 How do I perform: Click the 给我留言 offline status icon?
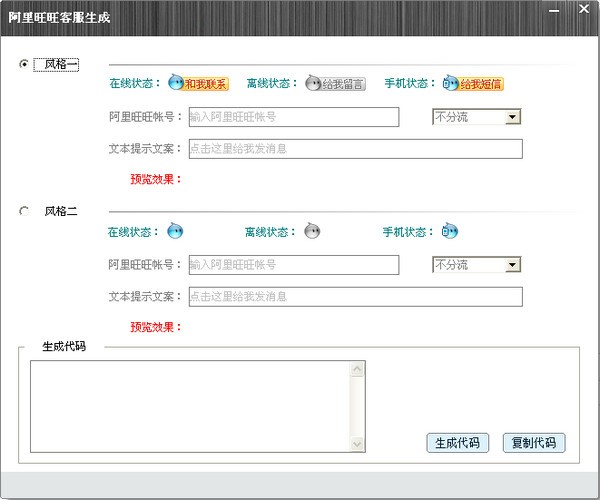(x=335, y=83)
